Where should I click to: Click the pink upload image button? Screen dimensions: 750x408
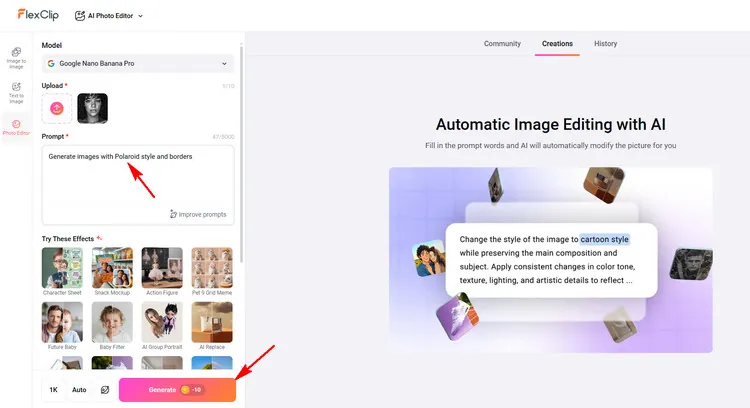click(x=57, y=108)
